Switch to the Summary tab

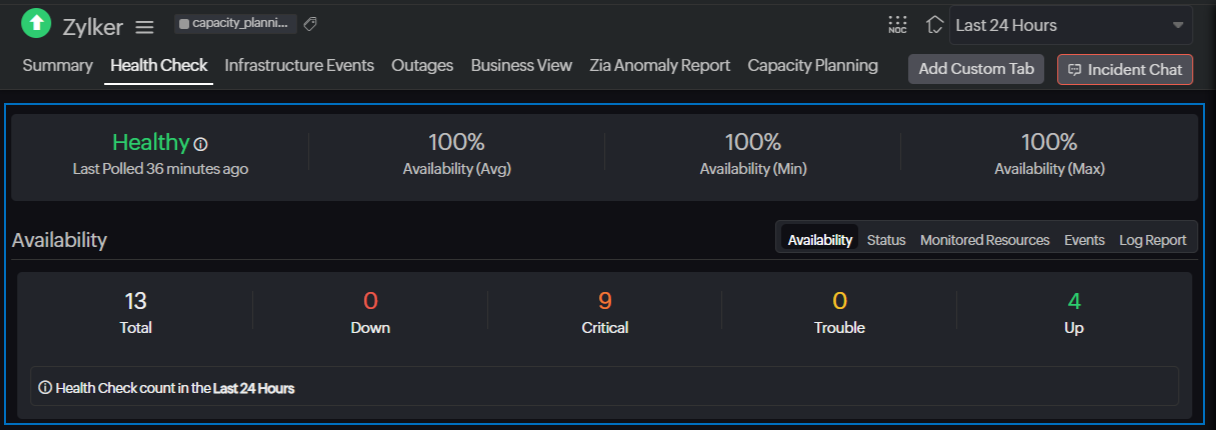tap(57, 65)
